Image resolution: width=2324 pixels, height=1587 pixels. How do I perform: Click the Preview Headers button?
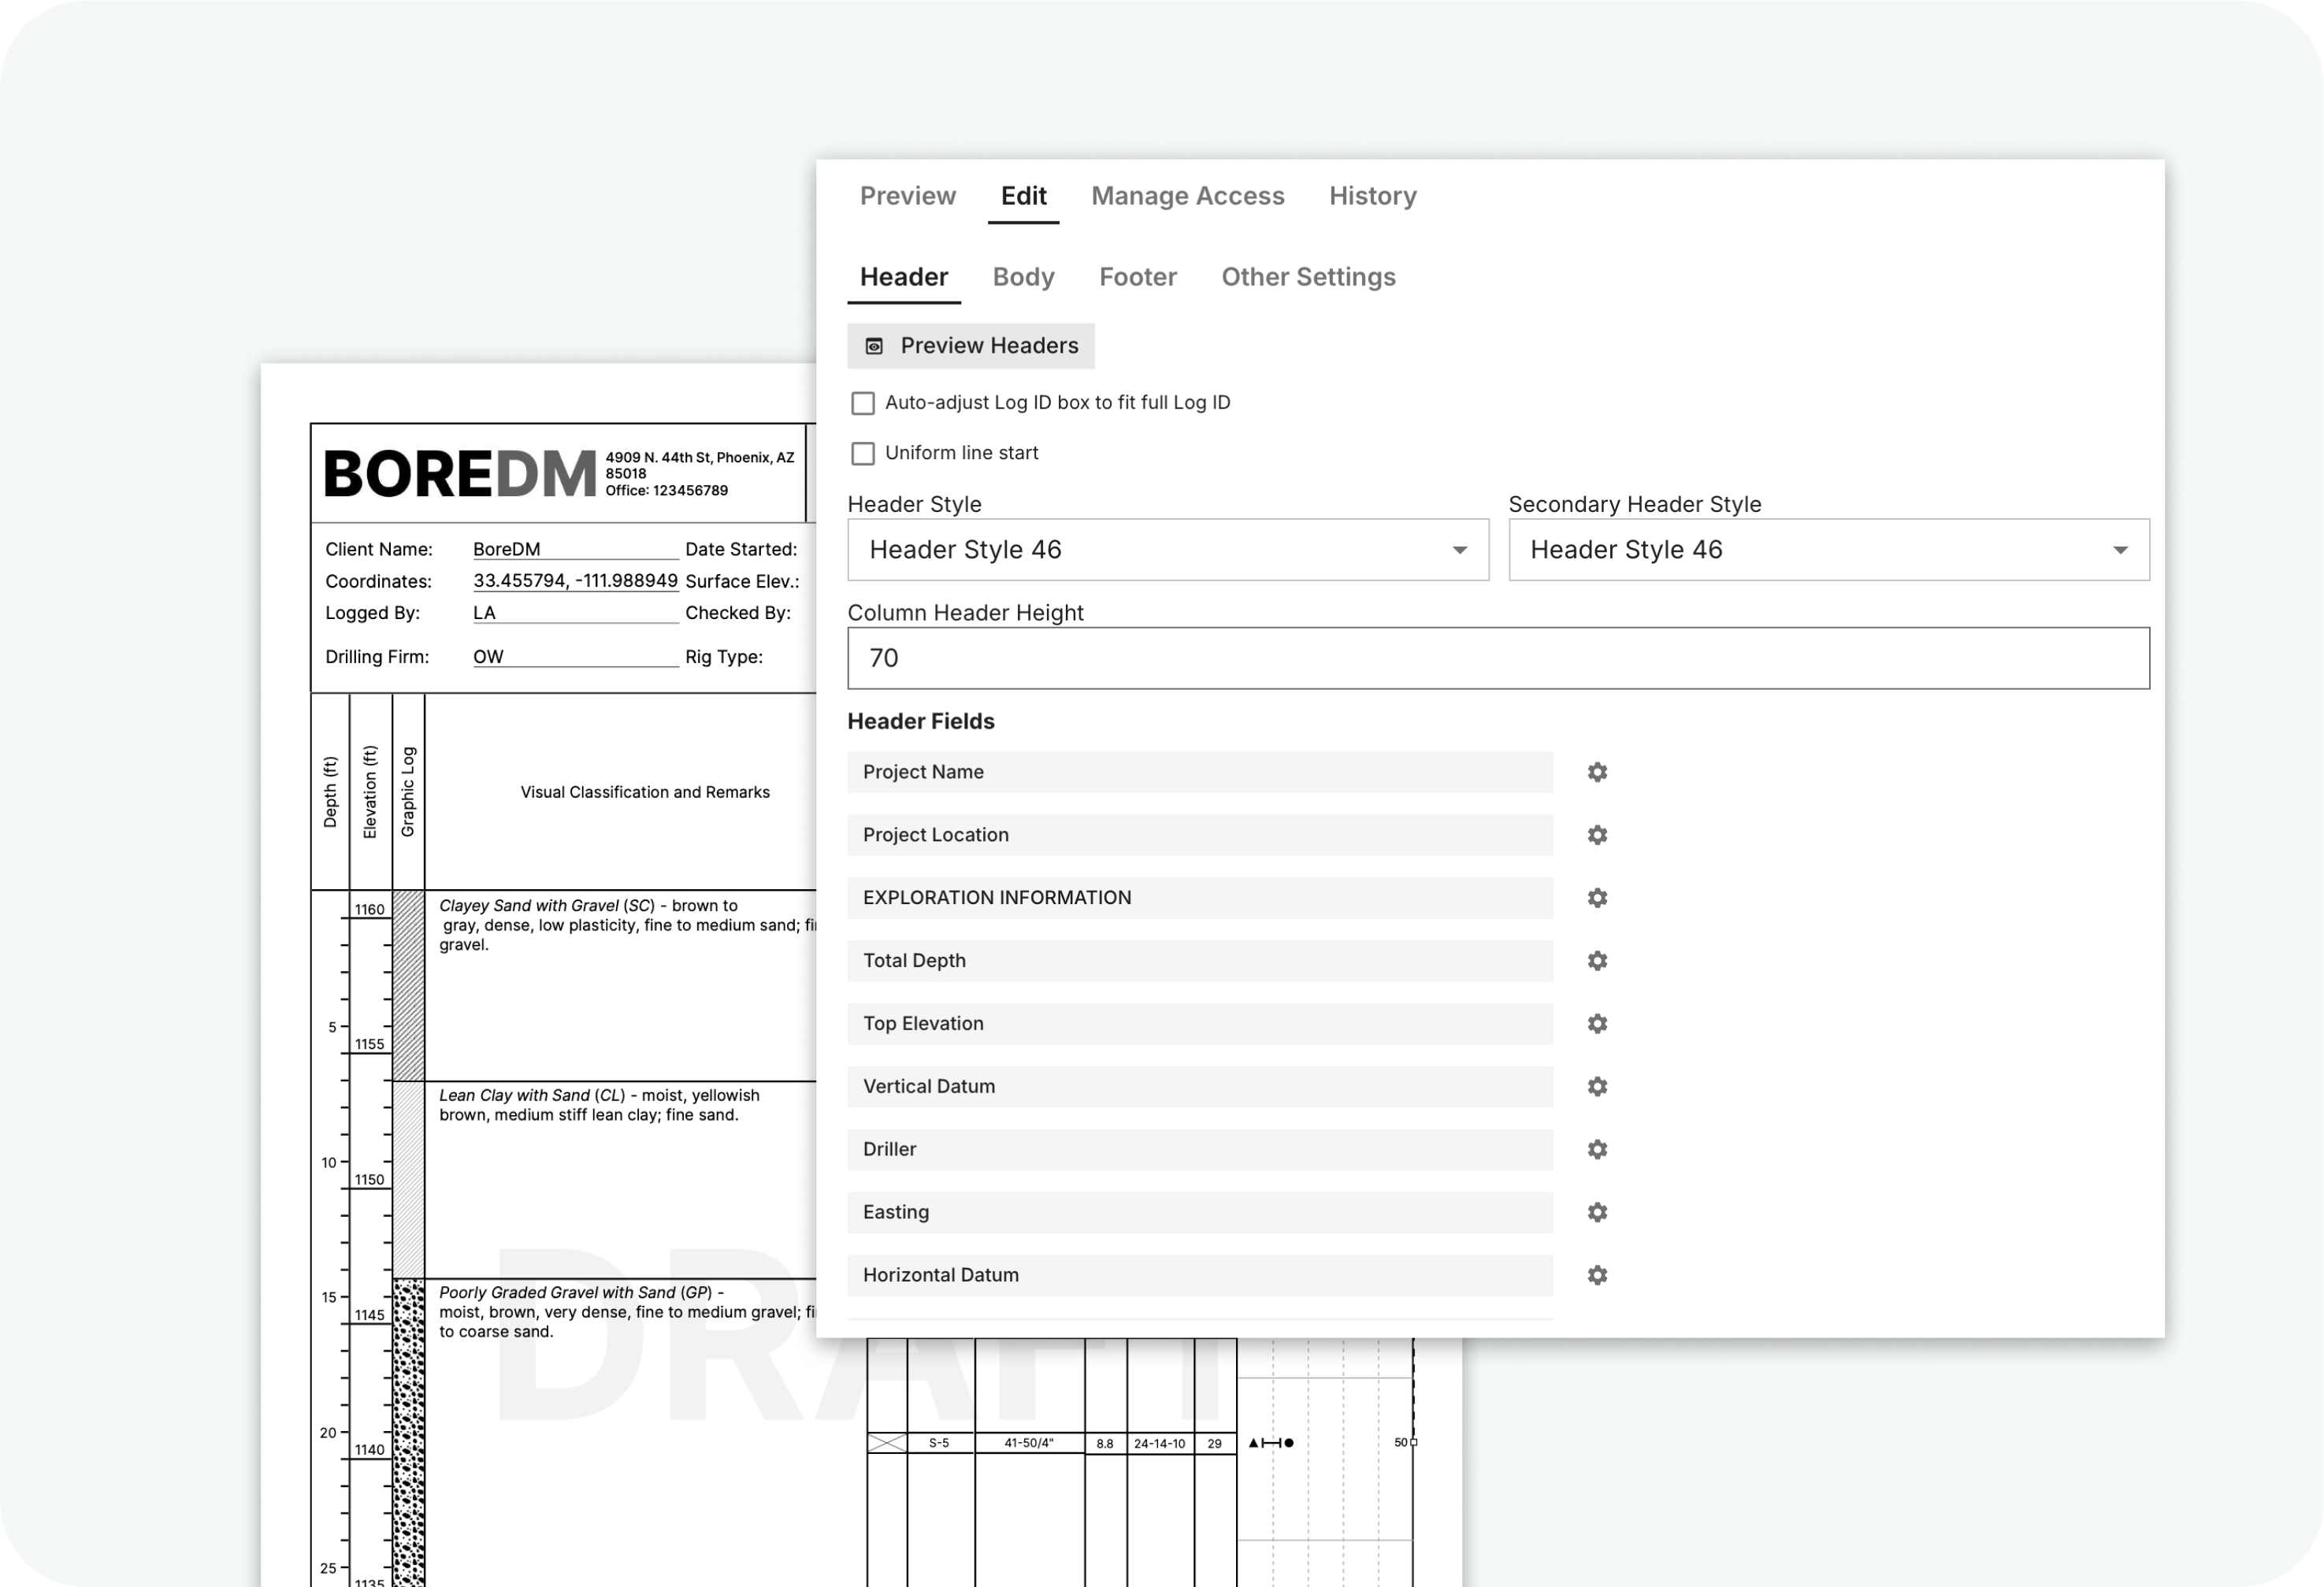click(x=970, y=345)
